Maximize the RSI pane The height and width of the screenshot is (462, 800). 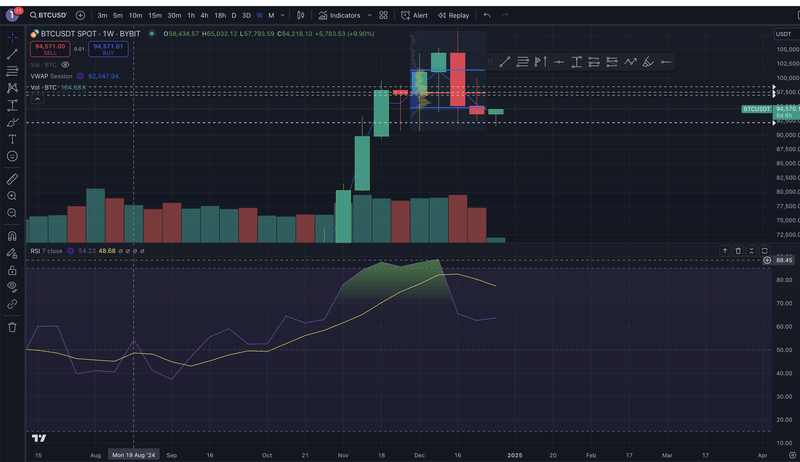pyautogui.click(x=764, y=250)
